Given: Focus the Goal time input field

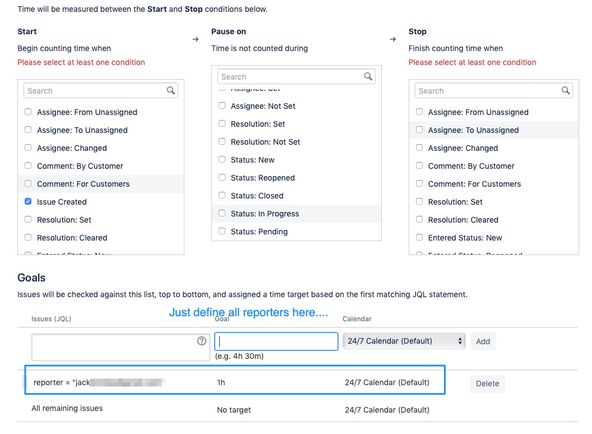Looking at the screenshot, I should coord(276,341).
